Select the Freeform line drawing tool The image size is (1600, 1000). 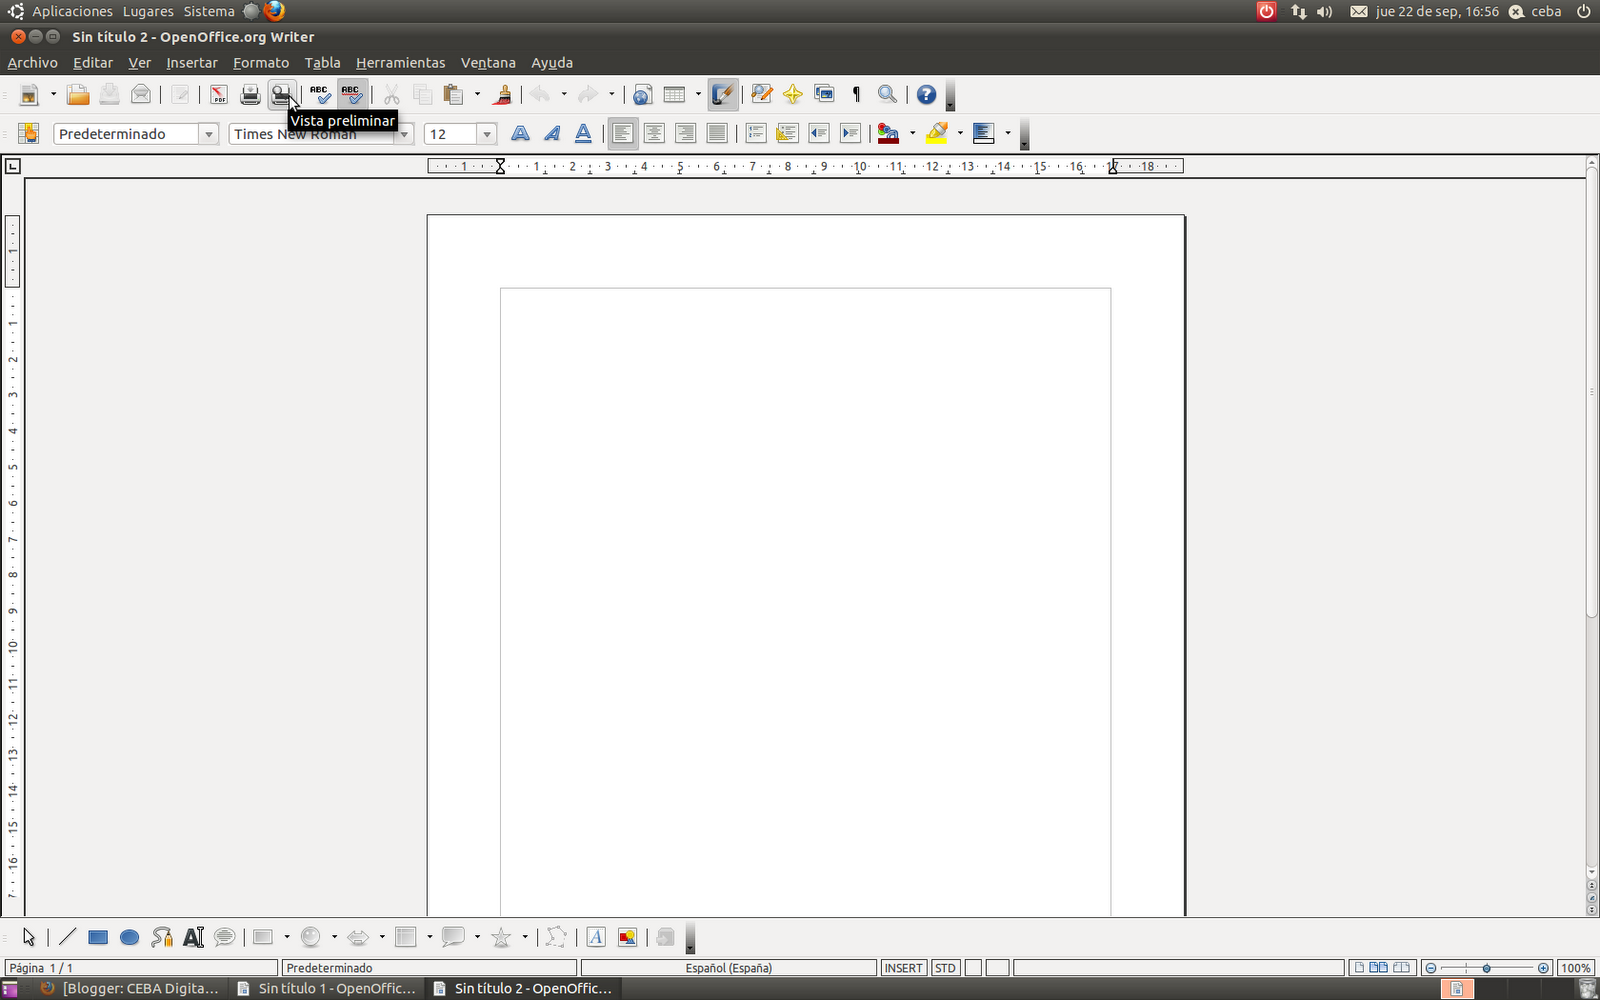(162, 937)
